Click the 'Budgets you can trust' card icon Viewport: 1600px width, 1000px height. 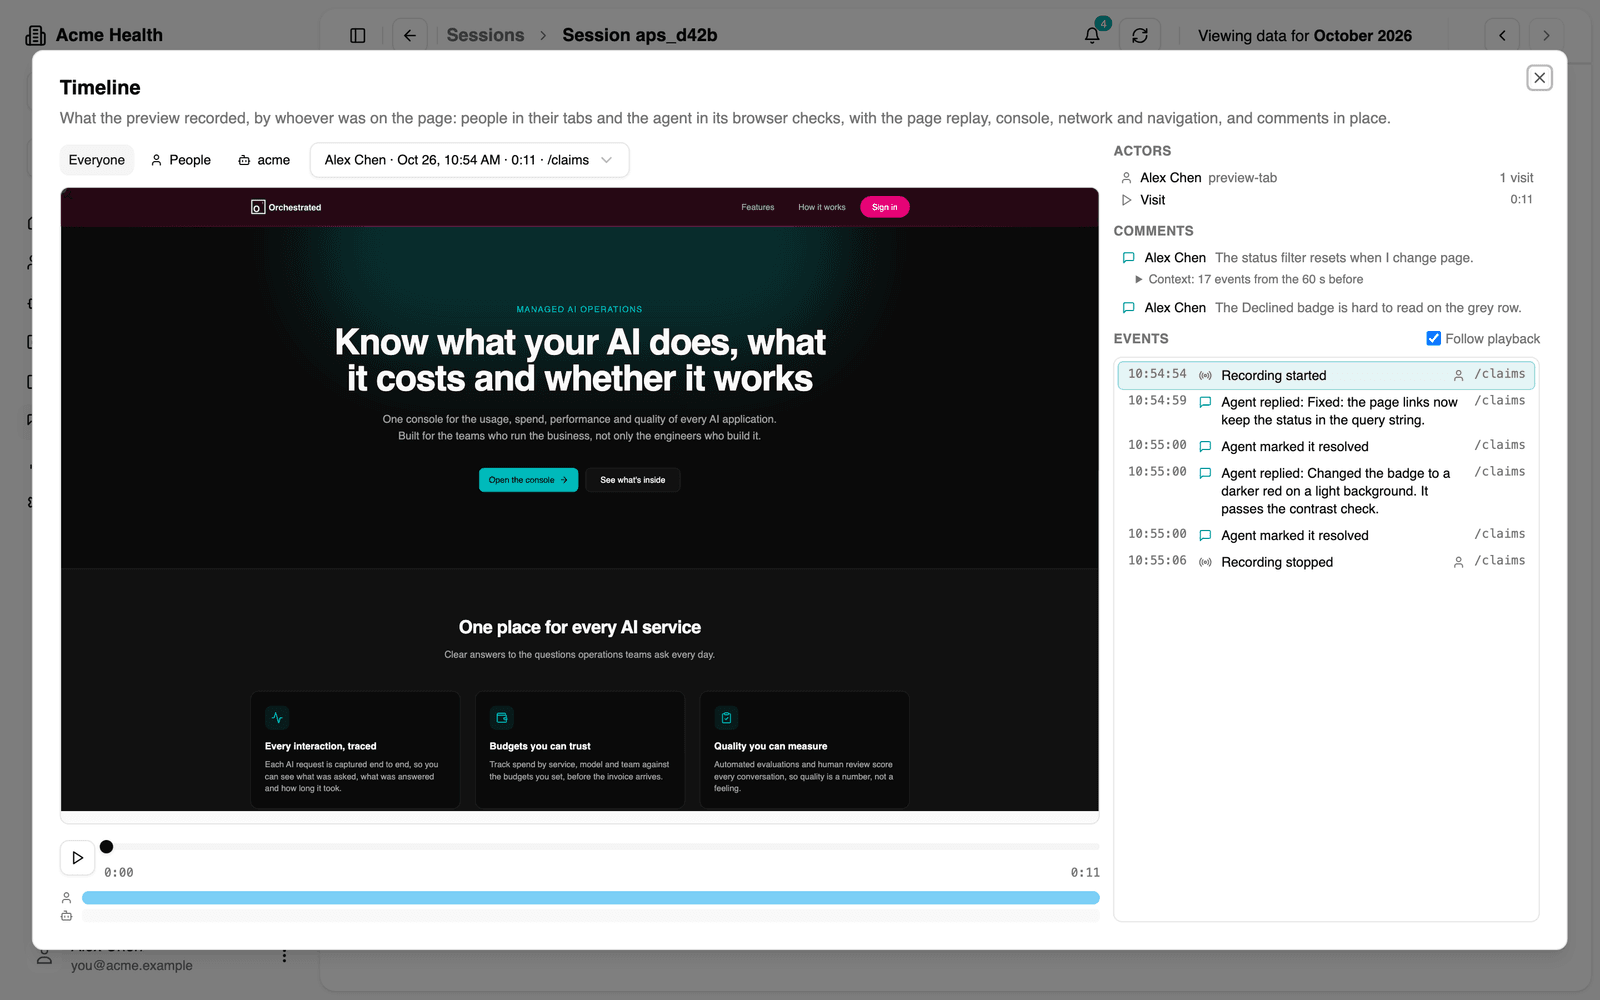click(x=502, y=718)
